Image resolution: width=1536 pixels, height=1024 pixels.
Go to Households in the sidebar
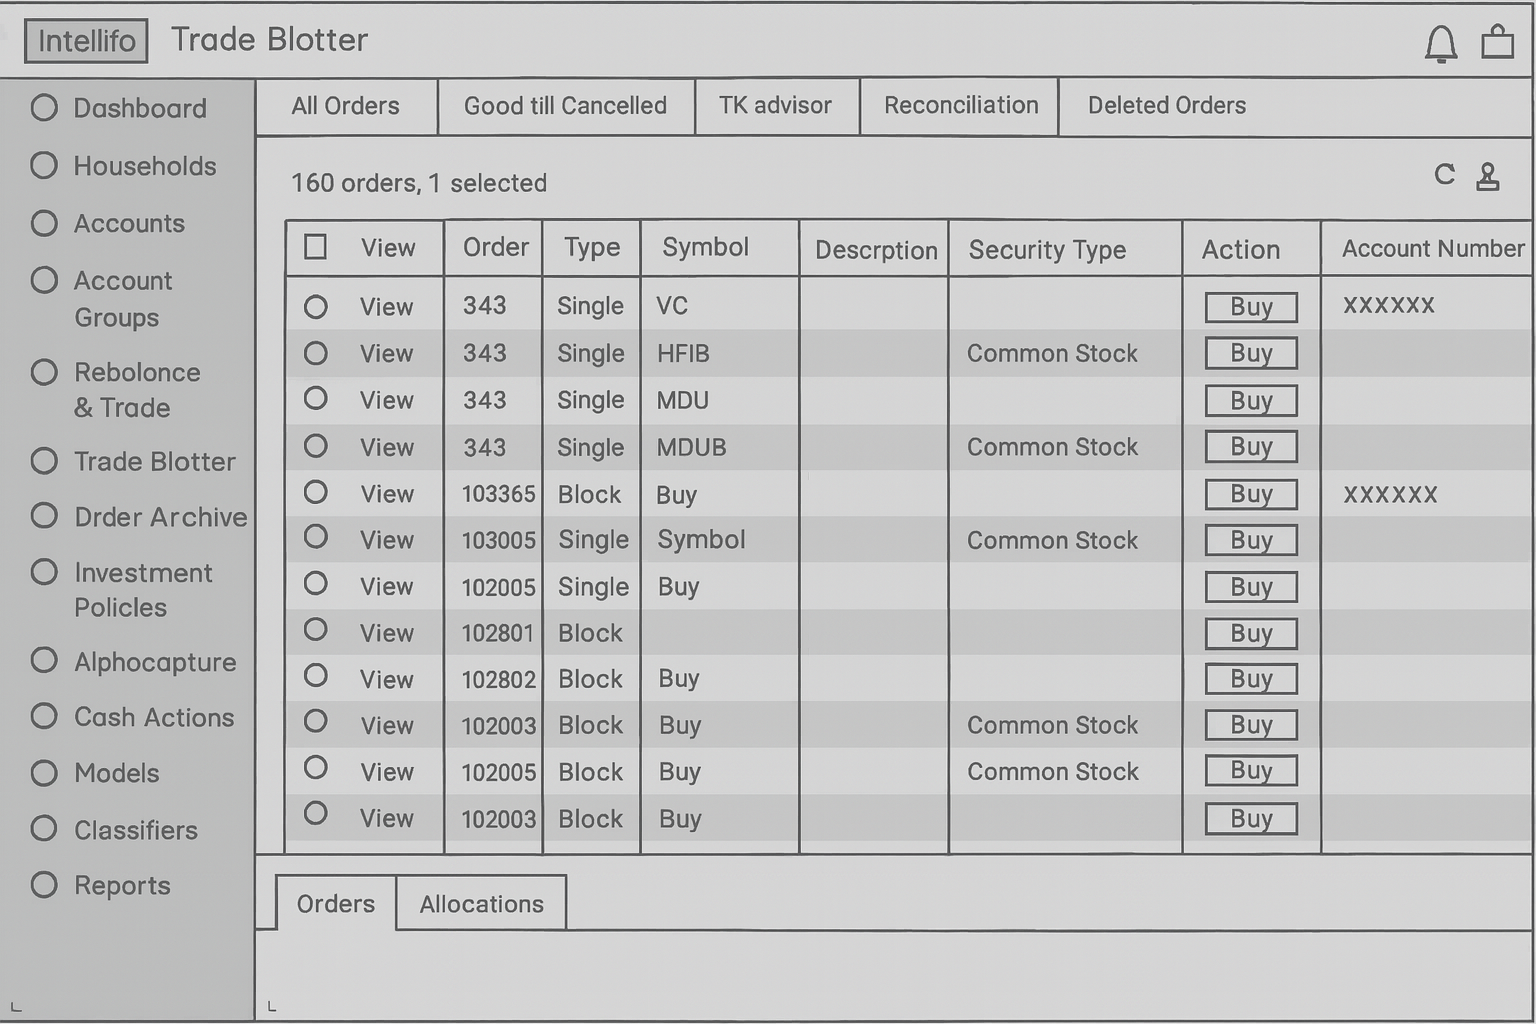coord(145,166)
